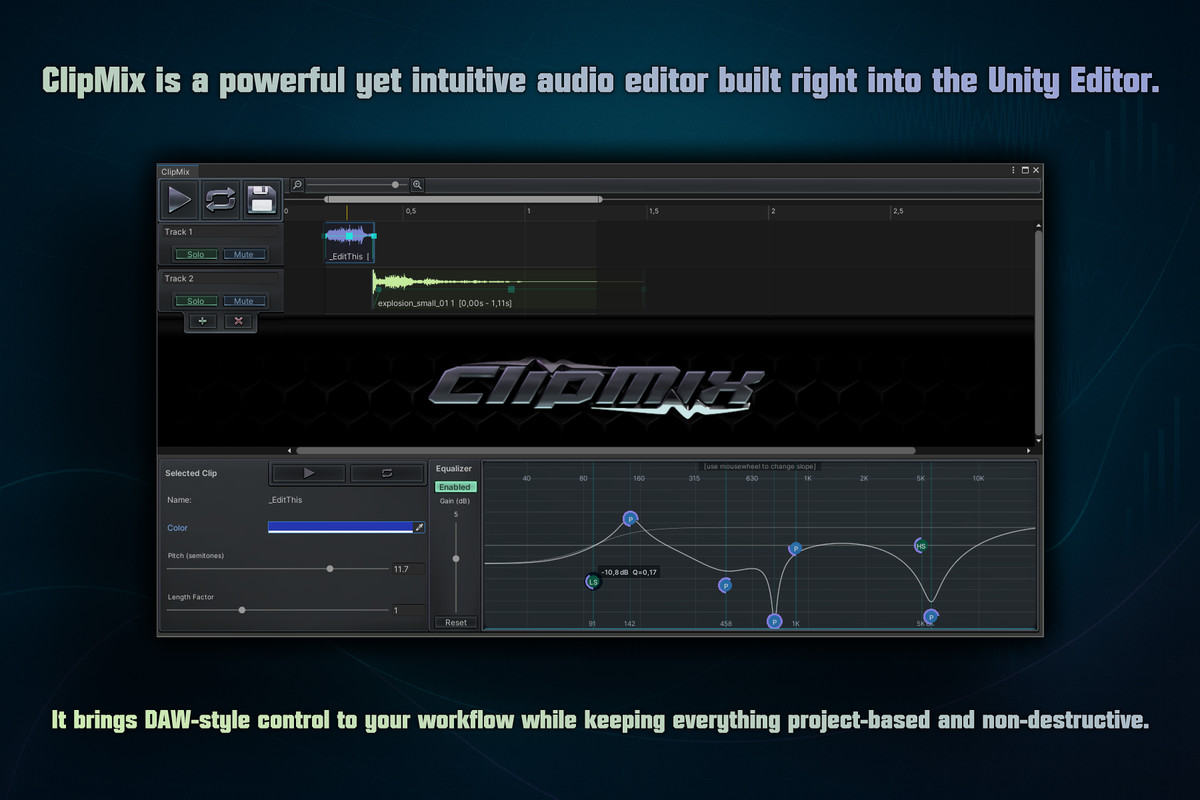
Task: Disable the Equalizer via its Enabled toggle
Action: (455, 487)
